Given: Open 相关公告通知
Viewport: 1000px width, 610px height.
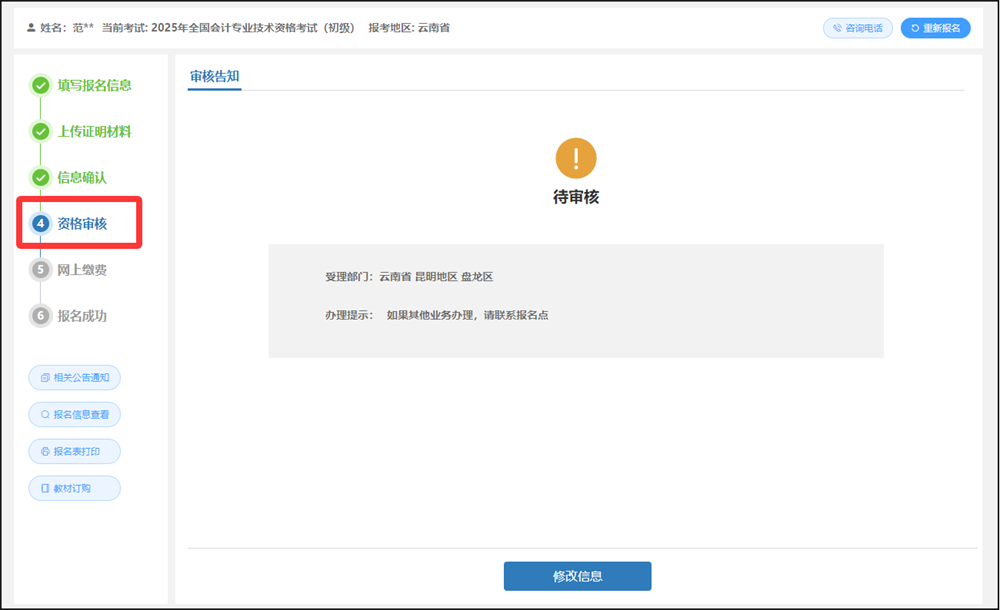Looking at the screenshot, I should coord(75,378).
